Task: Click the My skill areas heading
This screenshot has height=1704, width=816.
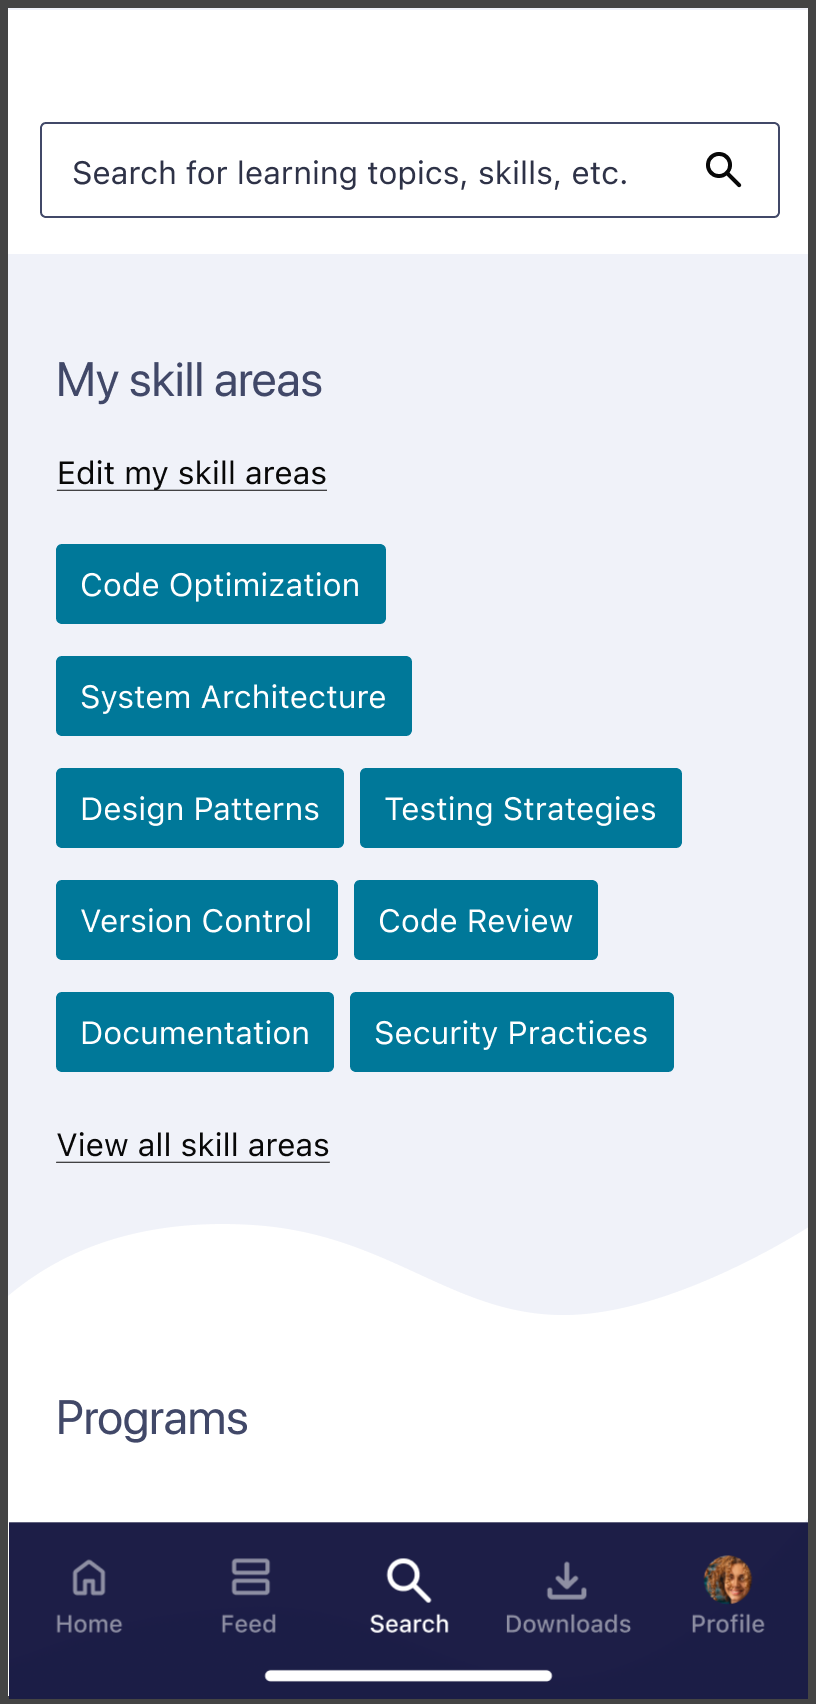Action: point(189,381)
